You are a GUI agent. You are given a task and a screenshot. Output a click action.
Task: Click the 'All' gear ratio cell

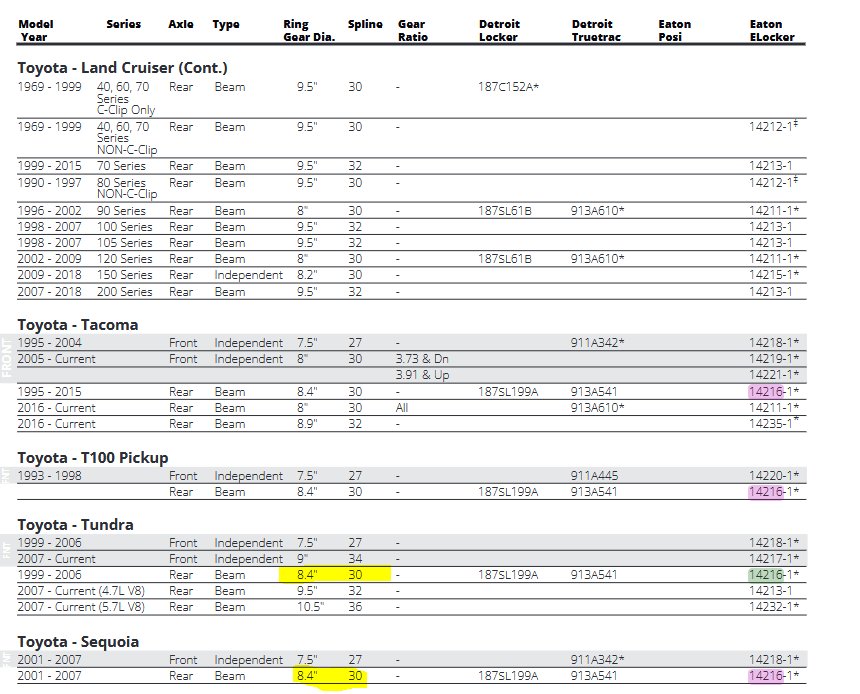[x=402, y=408]
